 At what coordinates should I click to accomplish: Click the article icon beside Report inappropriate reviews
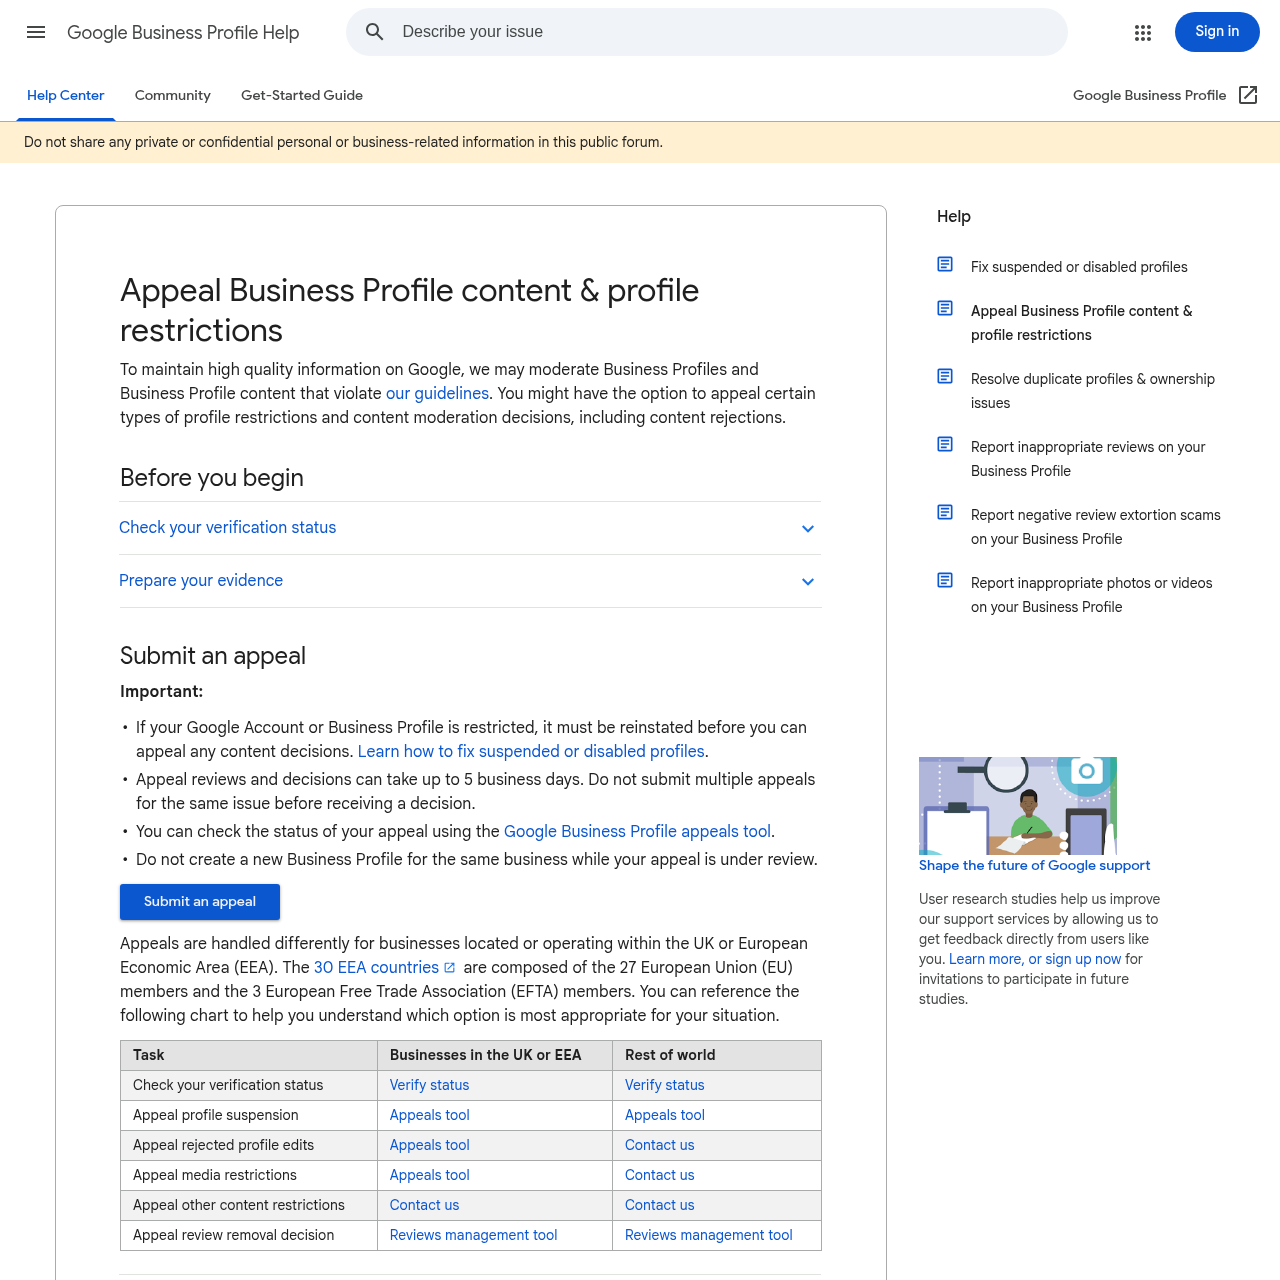[945, 444]
